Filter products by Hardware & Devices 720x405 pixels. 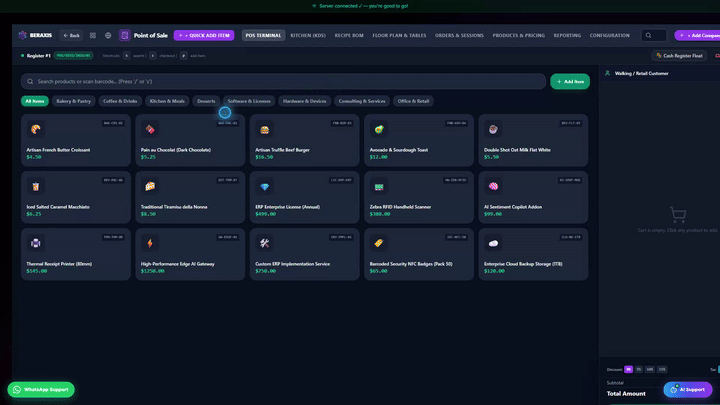304,101
